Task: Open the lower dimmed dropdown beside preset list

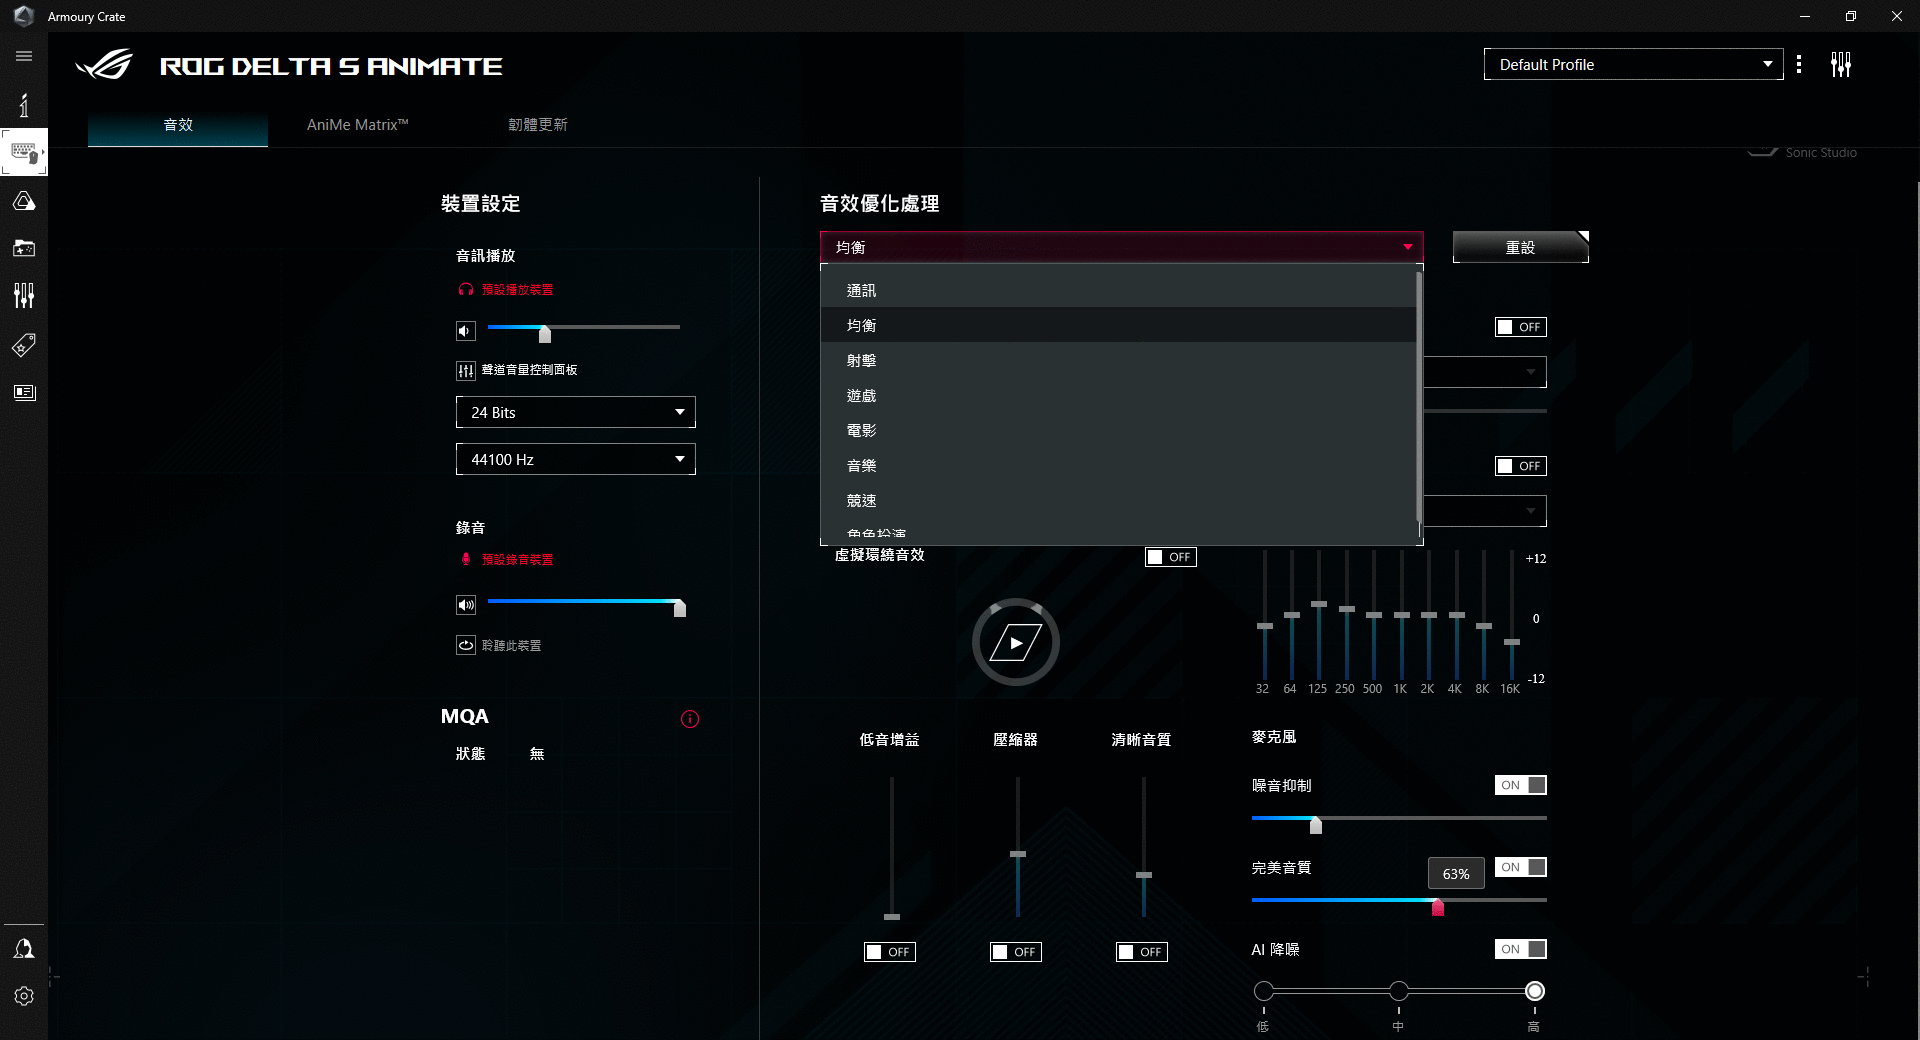Action: 1485,511
